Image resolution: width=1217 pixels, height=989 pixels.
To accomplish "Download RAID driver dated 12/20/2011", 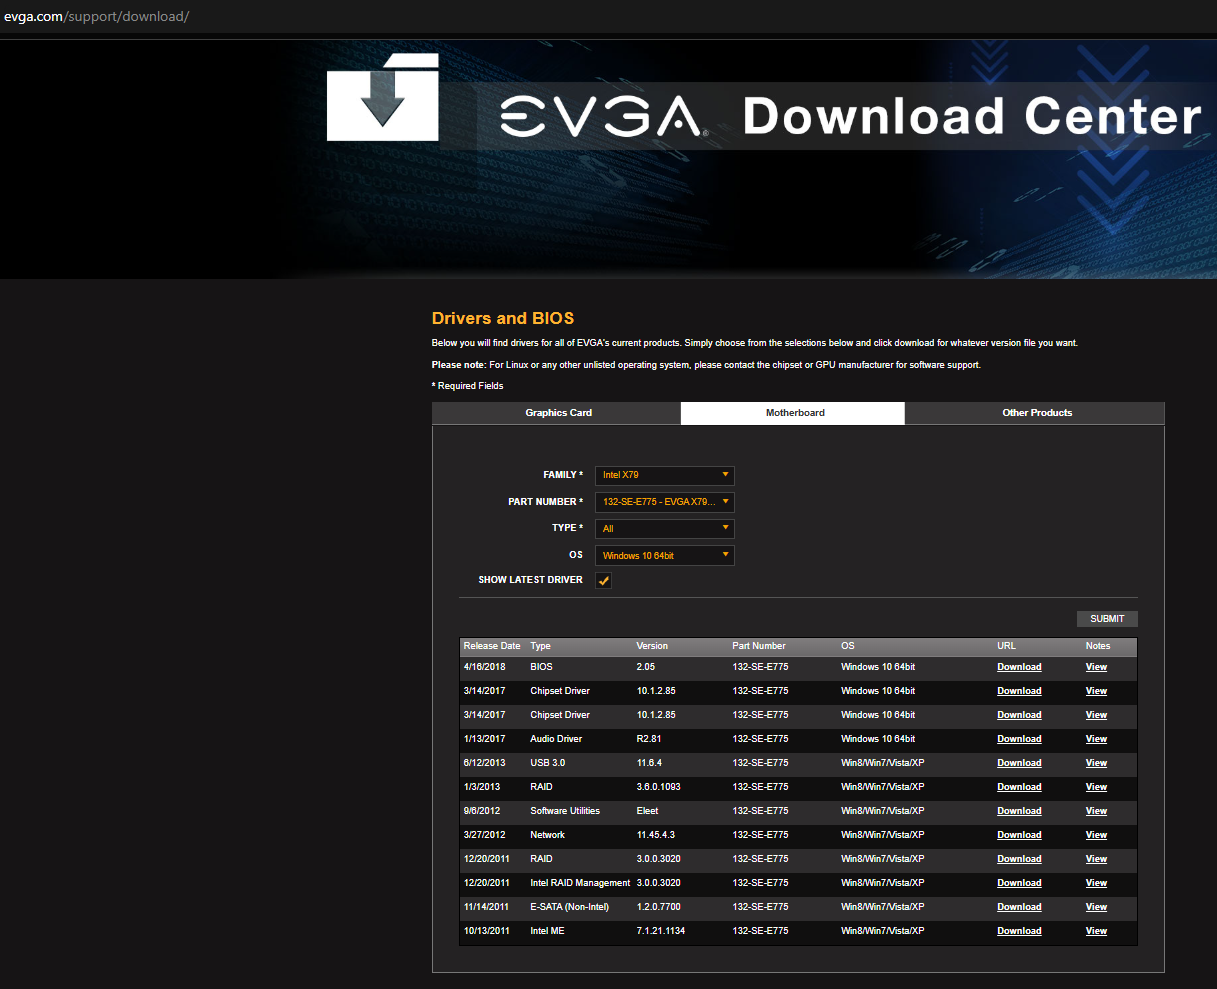I will coord(1019,859).
